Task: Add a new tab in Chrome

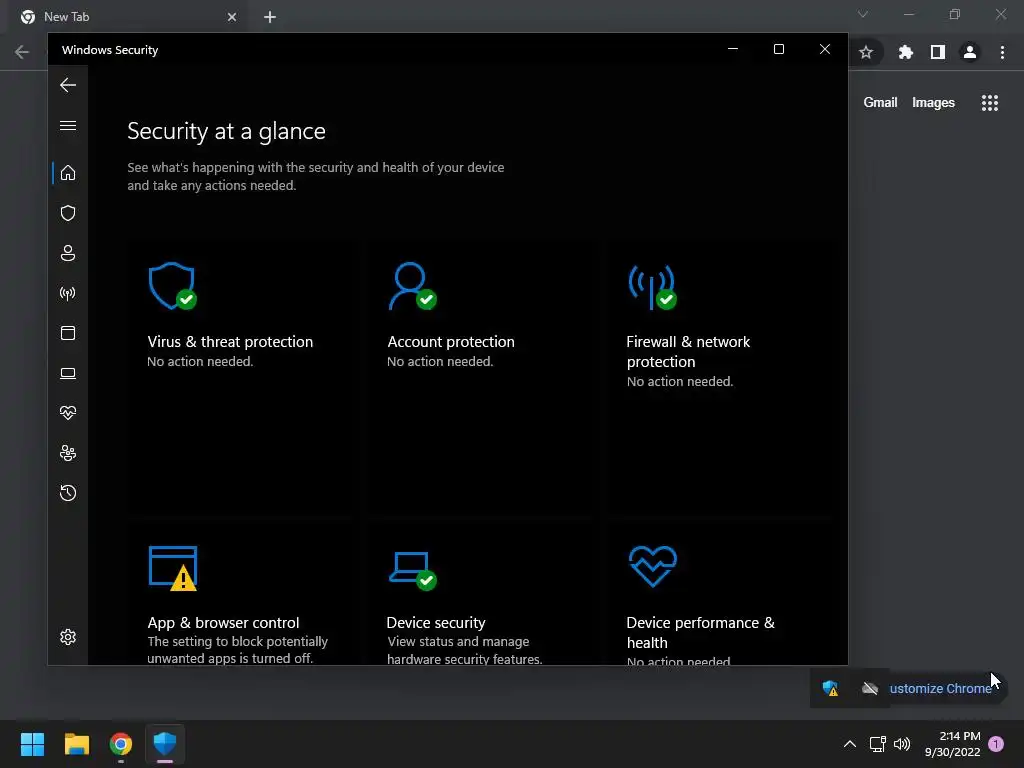Action: point(270,17)
